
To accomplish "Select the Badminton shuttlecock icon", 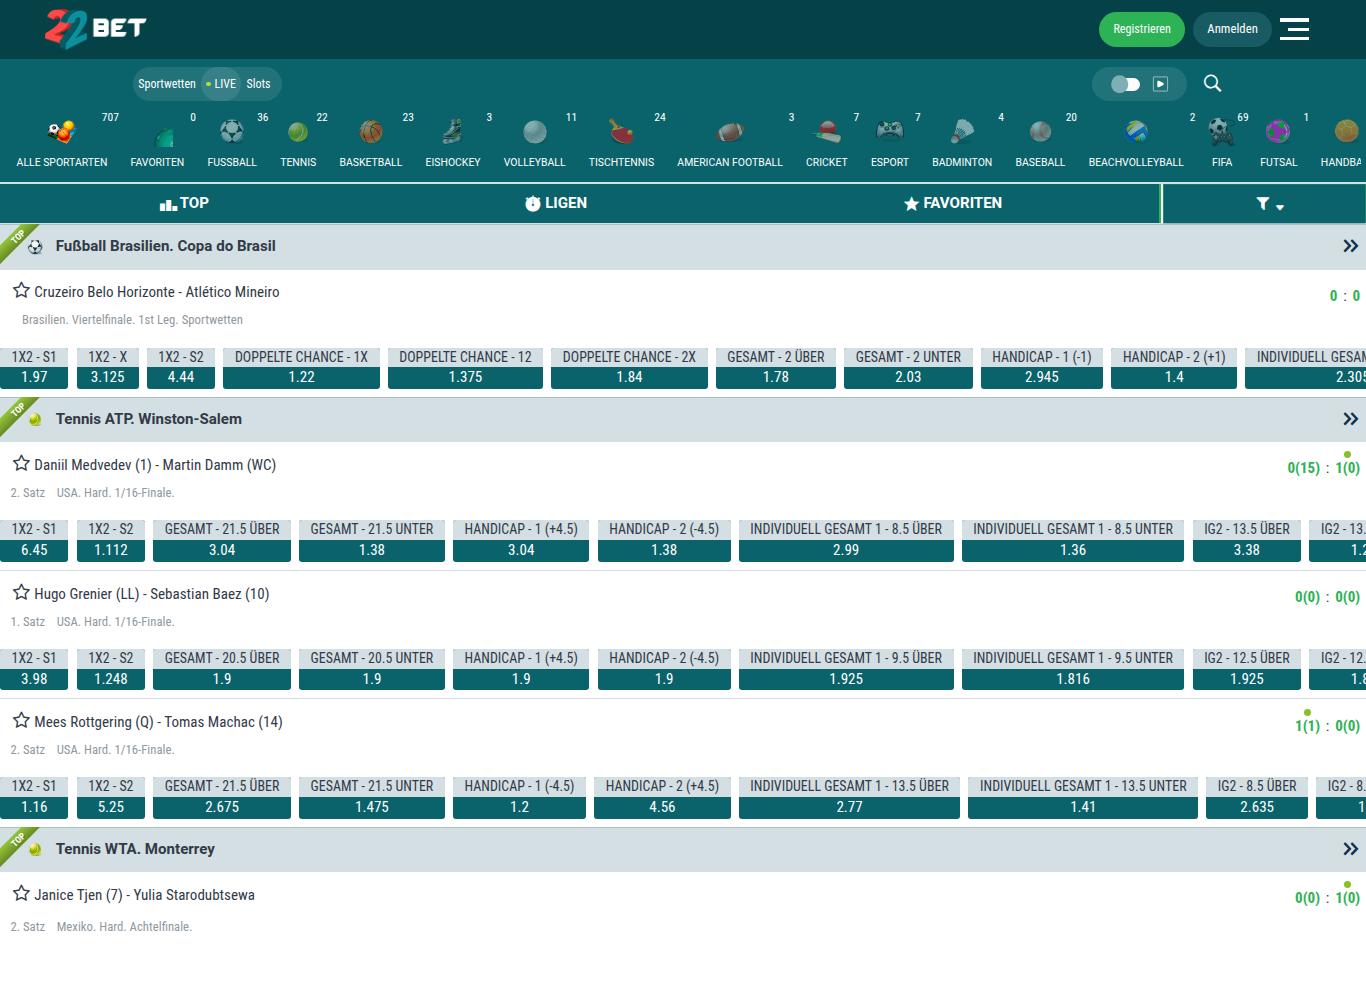I will pos(962,131).
